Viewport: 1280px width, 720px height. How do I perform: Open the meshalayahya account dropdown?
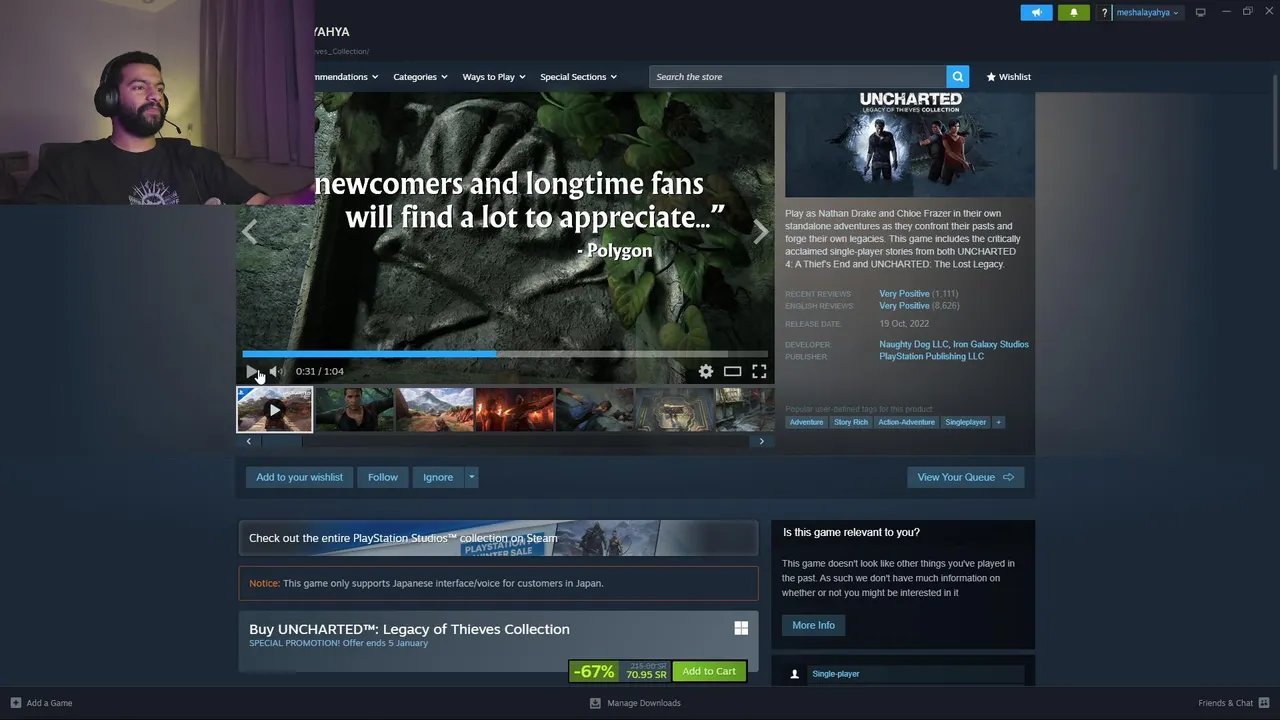pos(1147,13)
